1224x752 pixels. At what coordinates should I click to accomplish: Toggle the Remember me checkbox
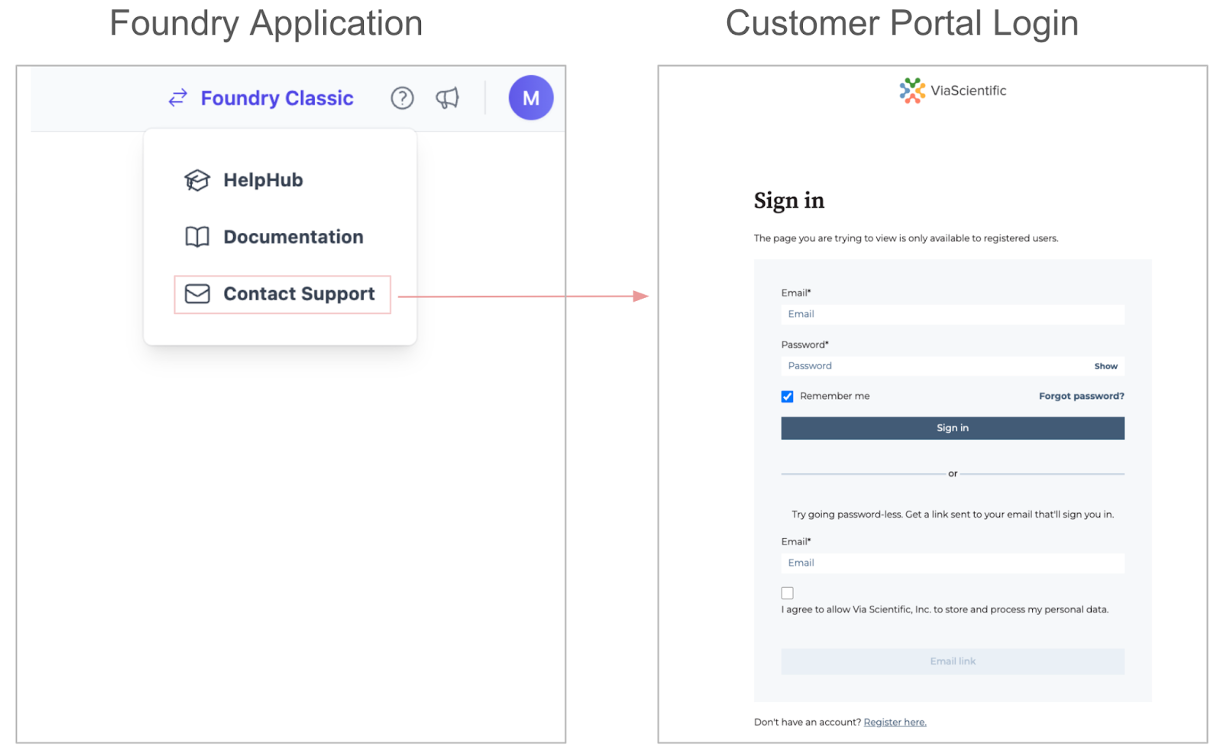tap(787, 397)
